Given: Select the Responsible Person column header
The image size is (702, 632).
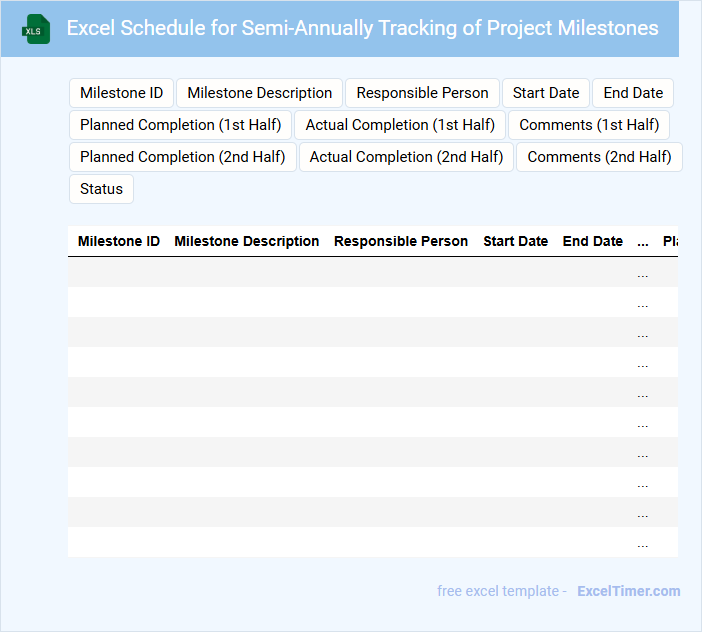Looking at the screenshot, I should pos(401,241).
